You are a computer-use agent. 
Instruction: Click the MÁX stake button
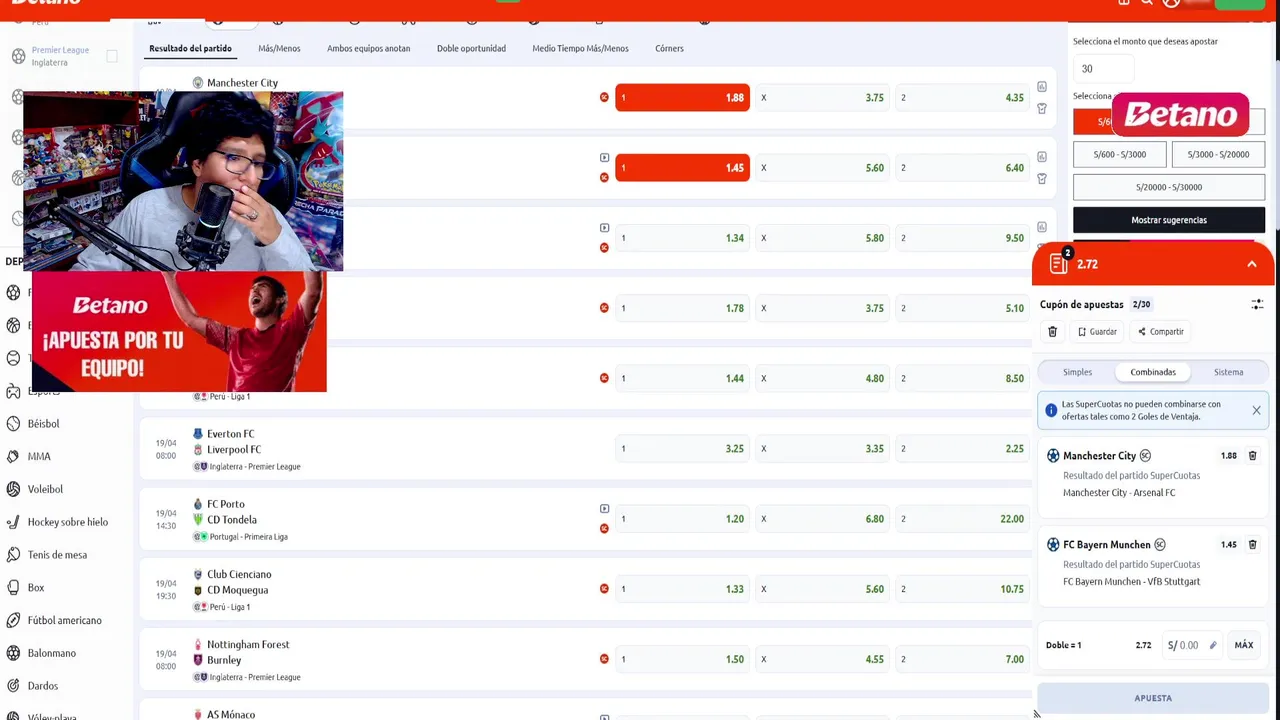(1244, 645)
